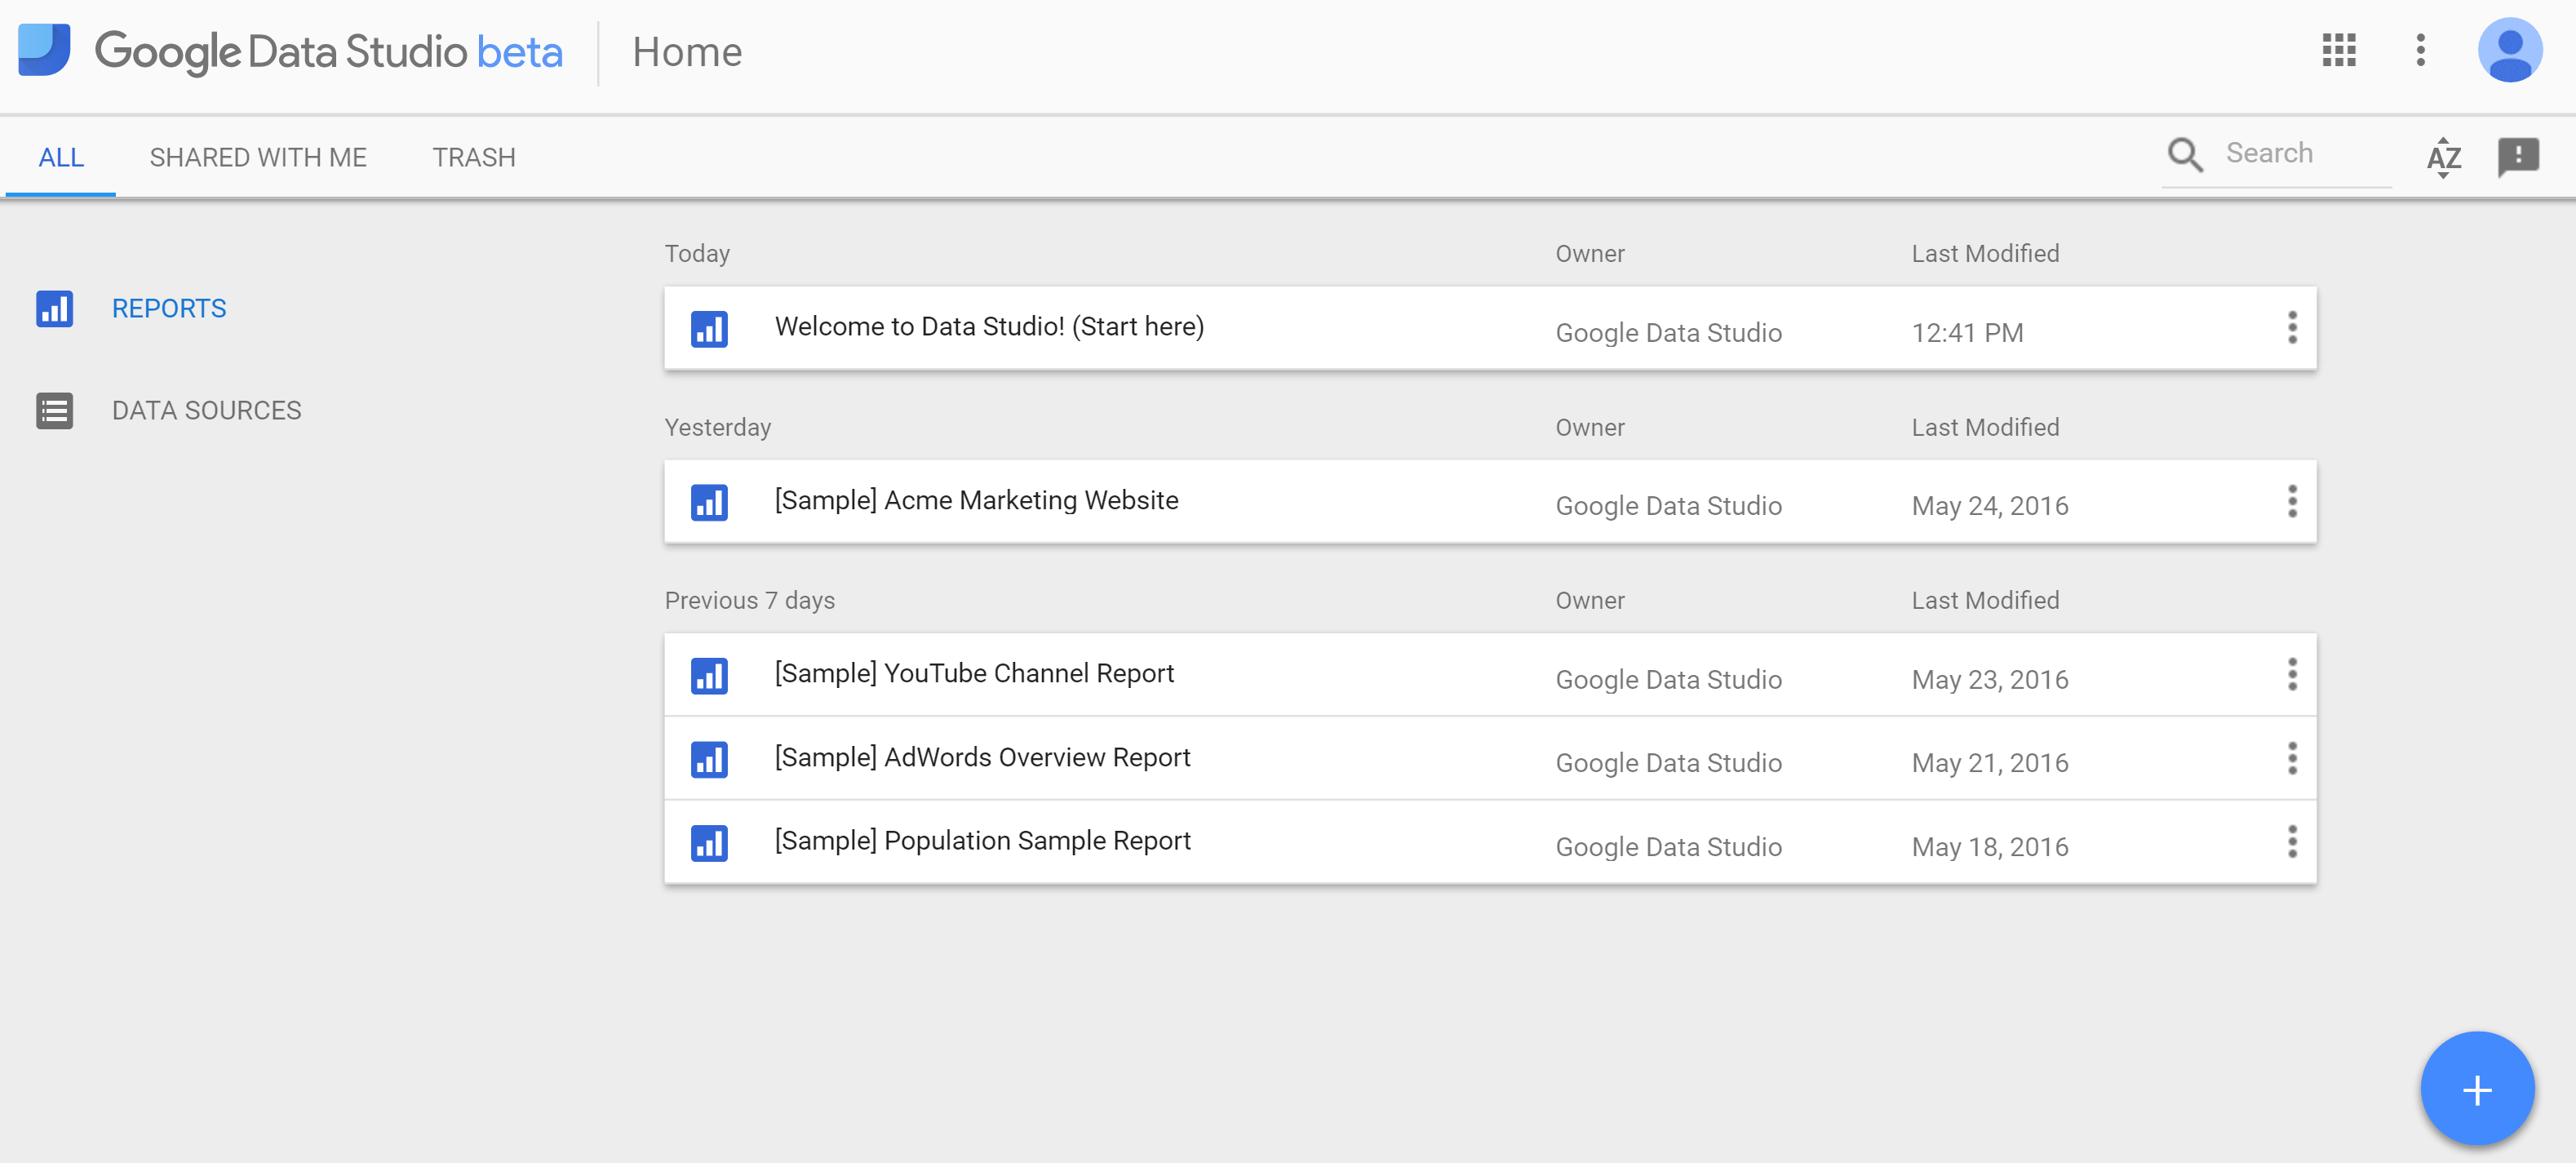
Task: Open Welcome to Data Studio report
Action: coord(988,327)
